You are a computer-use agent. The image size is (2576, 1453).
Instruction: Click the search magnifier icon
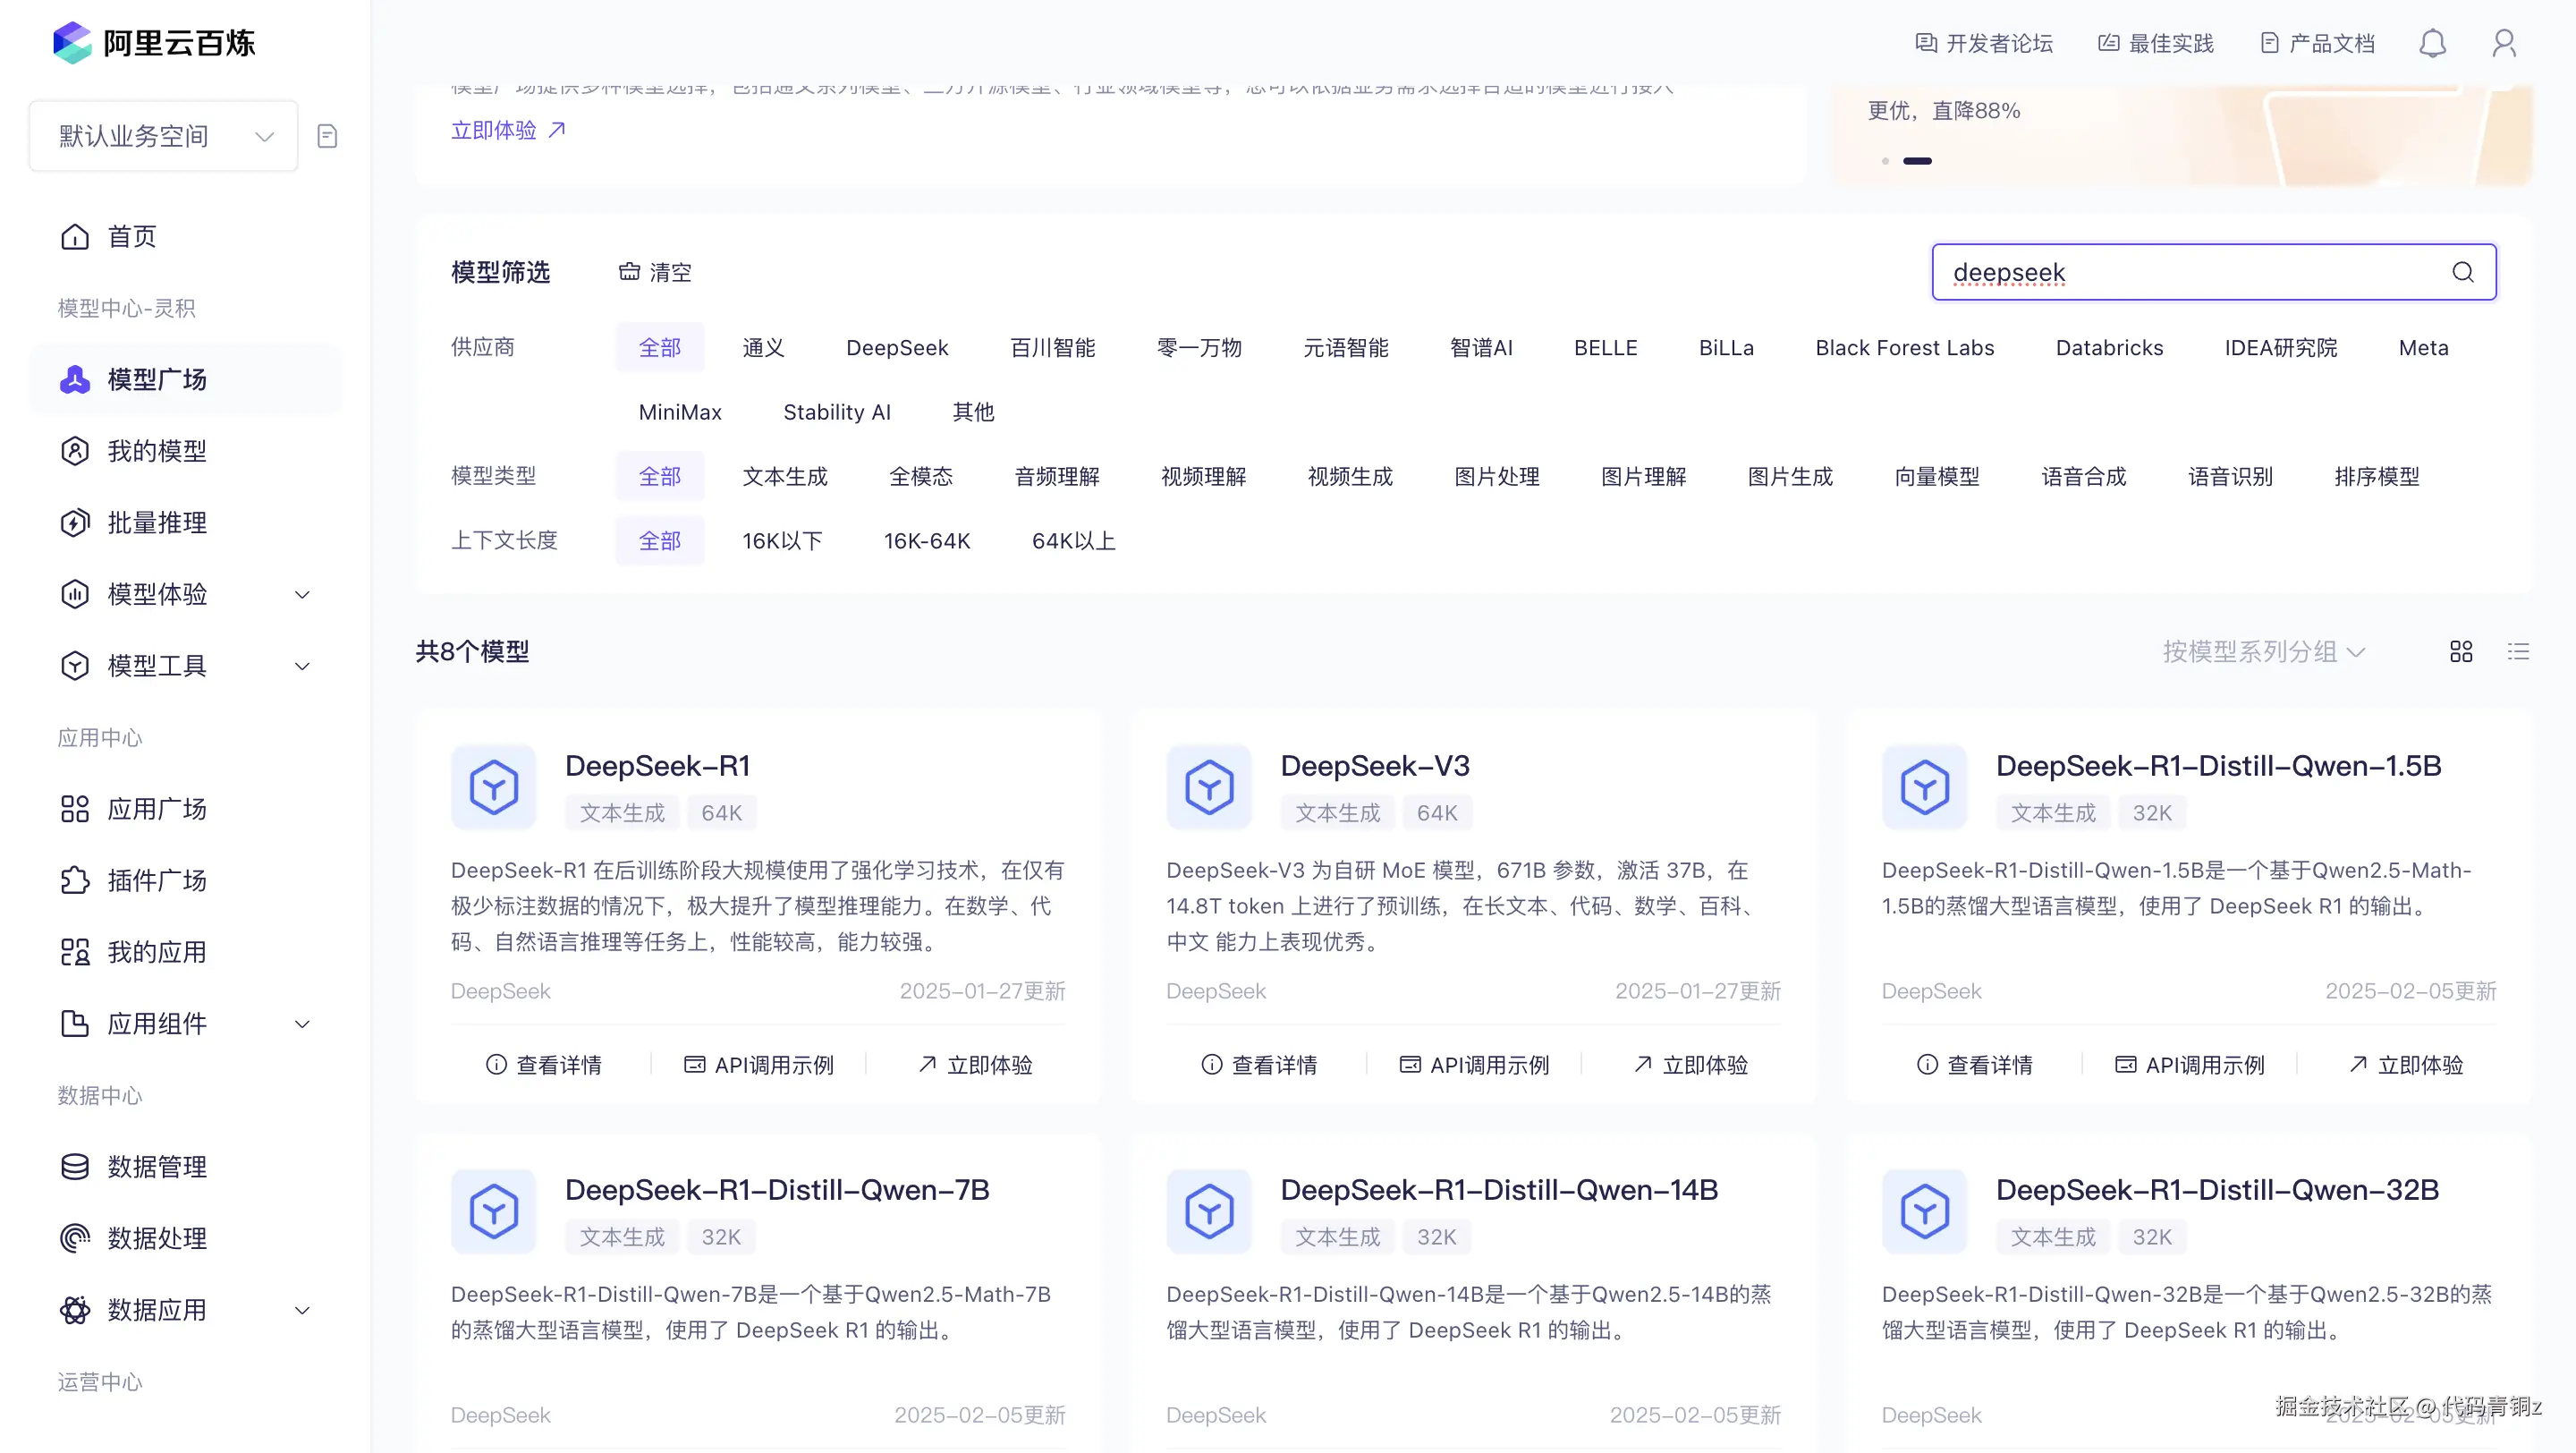tap(2462, 272)
